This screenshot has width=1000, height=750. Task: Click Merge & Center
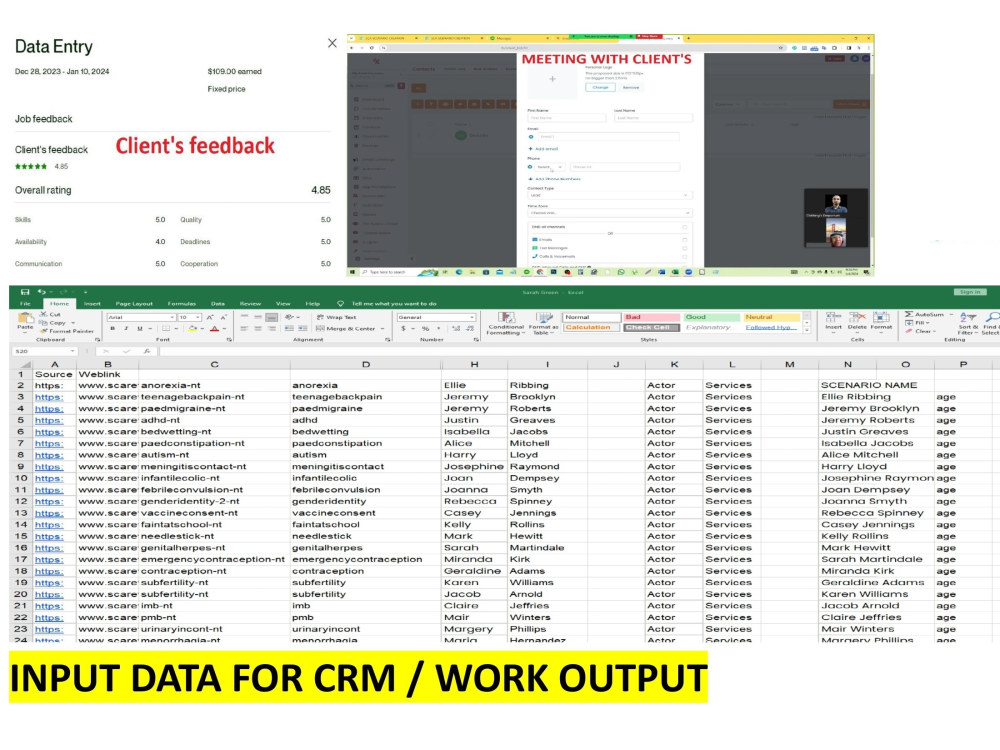[345, 328]
